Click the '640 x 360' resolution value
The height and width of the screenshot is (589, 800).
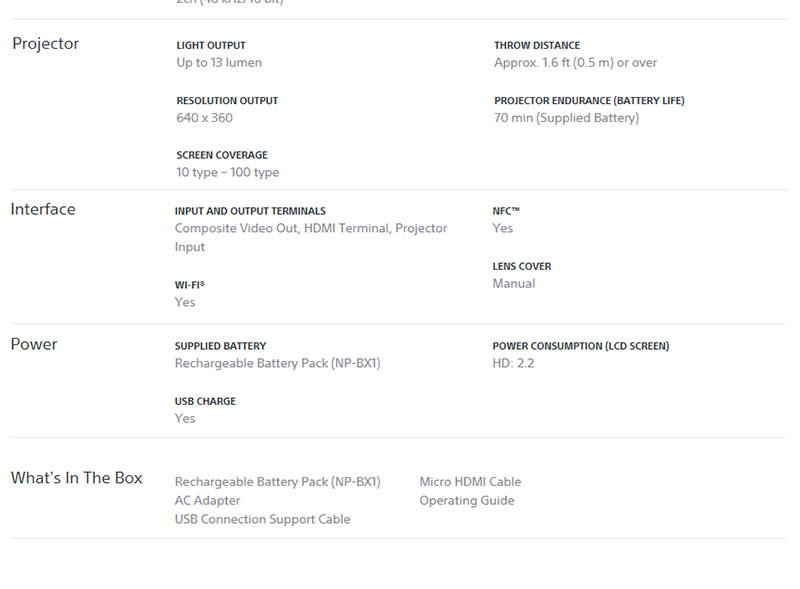(x=204, y=118)
